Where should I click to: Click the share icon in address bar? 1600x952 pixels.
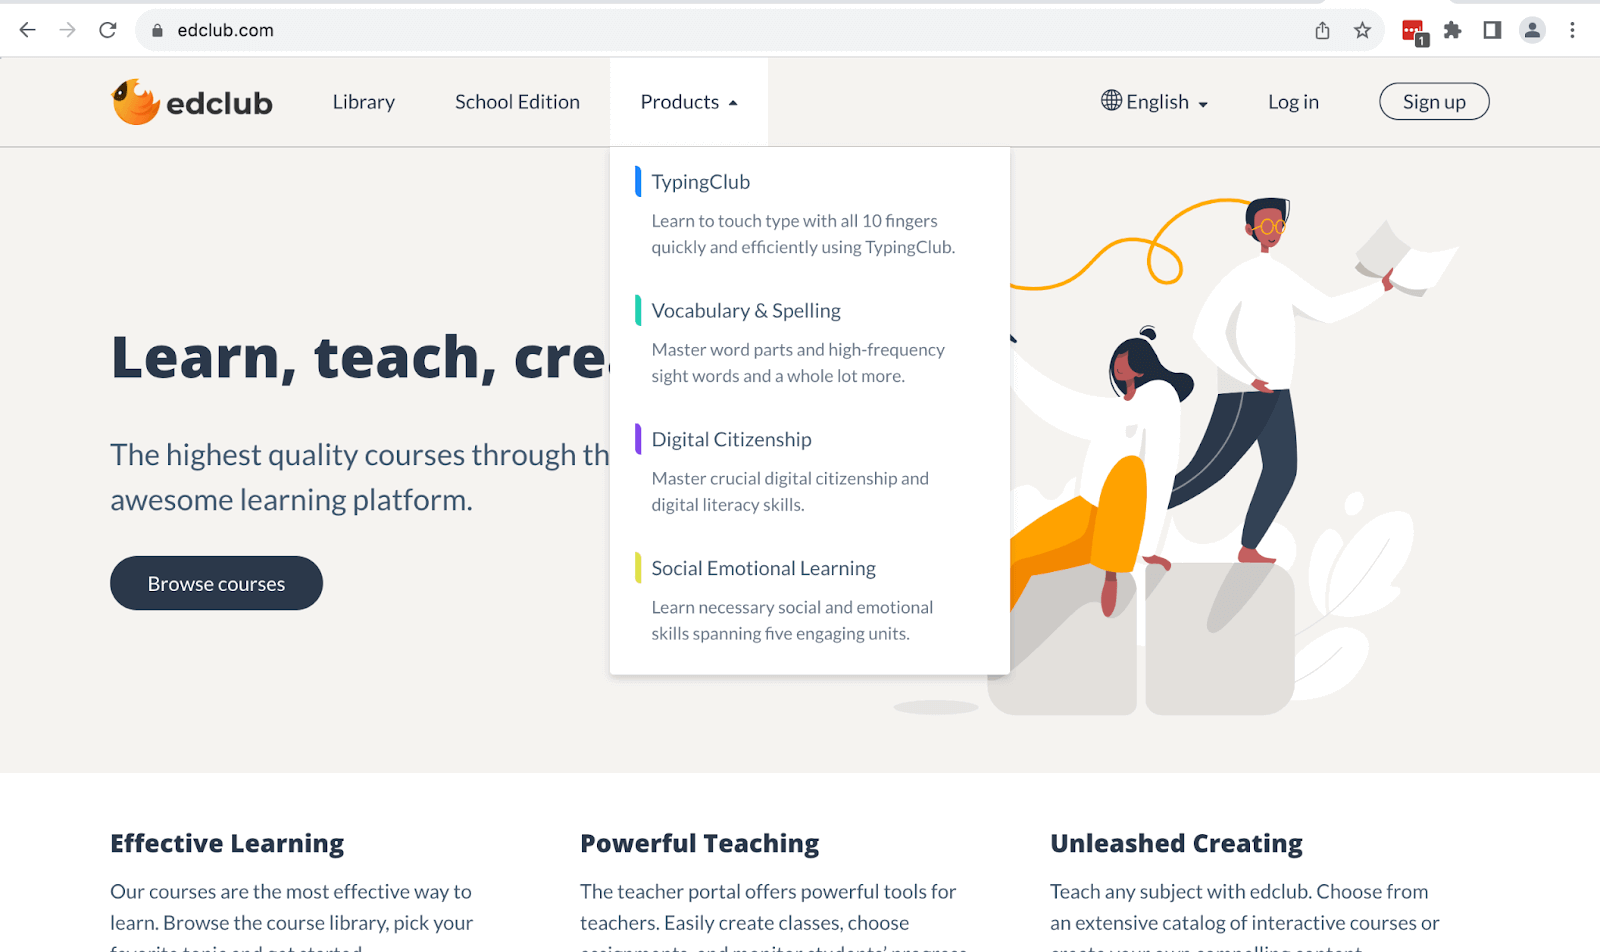coord(1322,30)
